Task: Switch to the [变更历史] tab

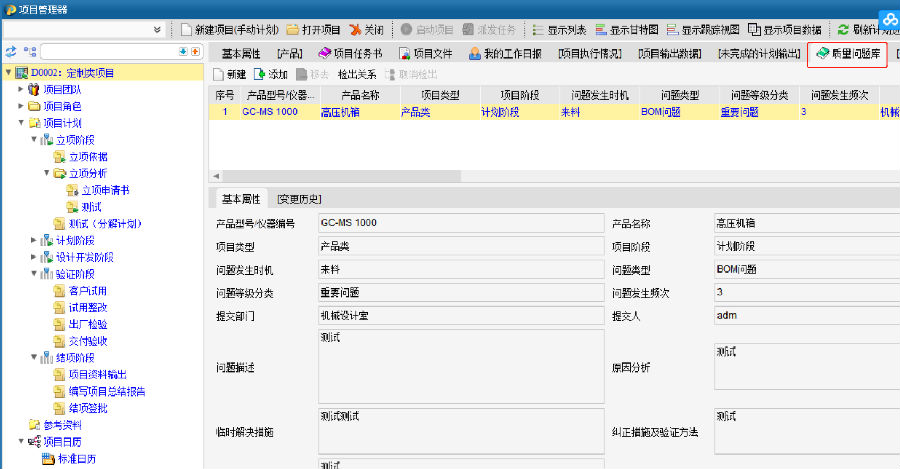Action: point(299,199)
